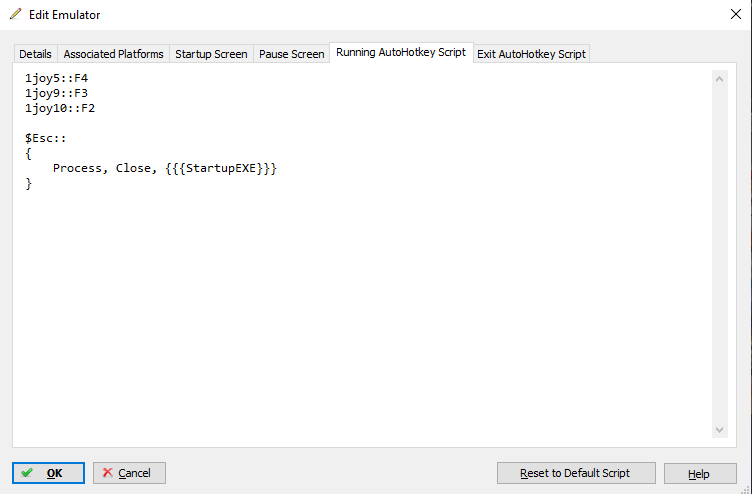Click the pencil icon in title bar
Image resolution: width=752 pixels, height=494 pixels.
tap(15, 14)
